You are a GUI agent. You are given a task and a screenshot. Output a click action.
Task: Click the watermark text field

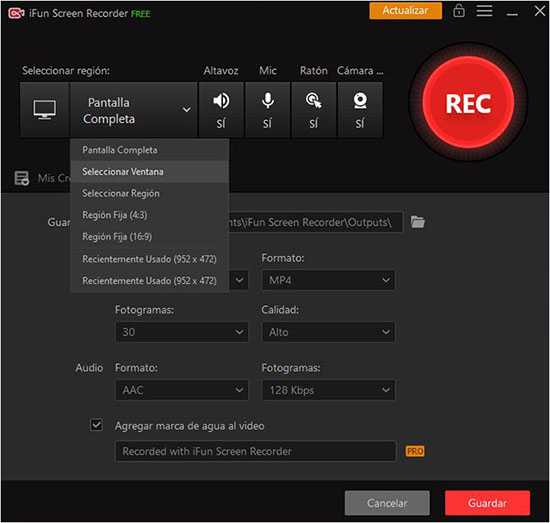pyautogui.click(x=256, y=451)
